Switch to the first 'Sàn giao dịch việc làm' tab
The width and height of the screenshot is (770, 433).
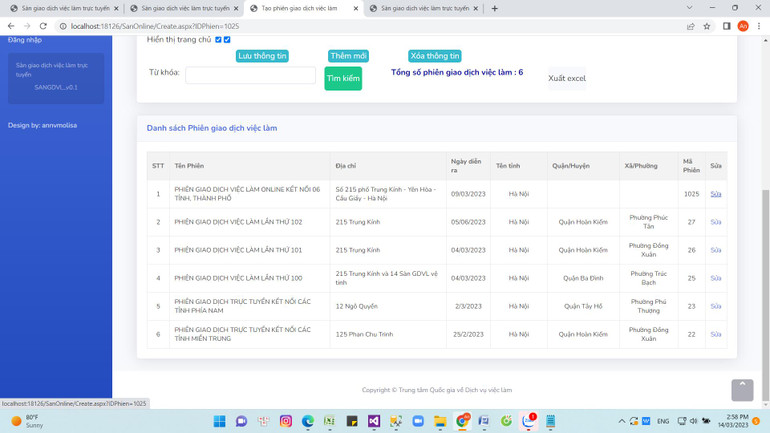pyautogui.click(x=60, y=8)
